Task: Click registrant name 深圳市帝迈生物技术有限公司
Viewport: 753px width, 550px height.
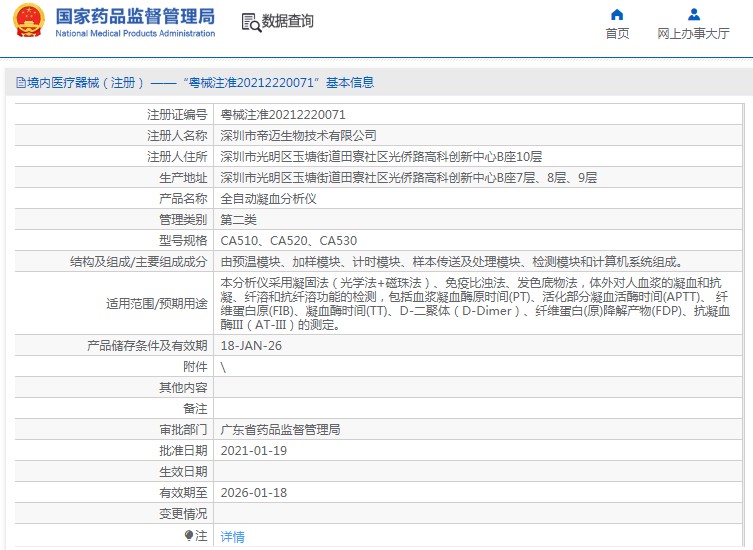Action: pyautogui.click(x=298, y=135)
